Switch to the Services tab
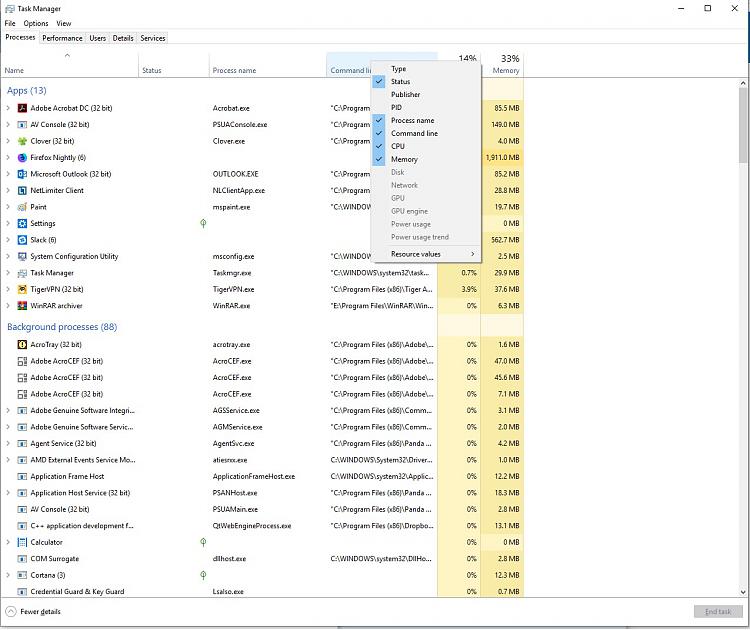The image size is (750, 630). click(153, 38)
